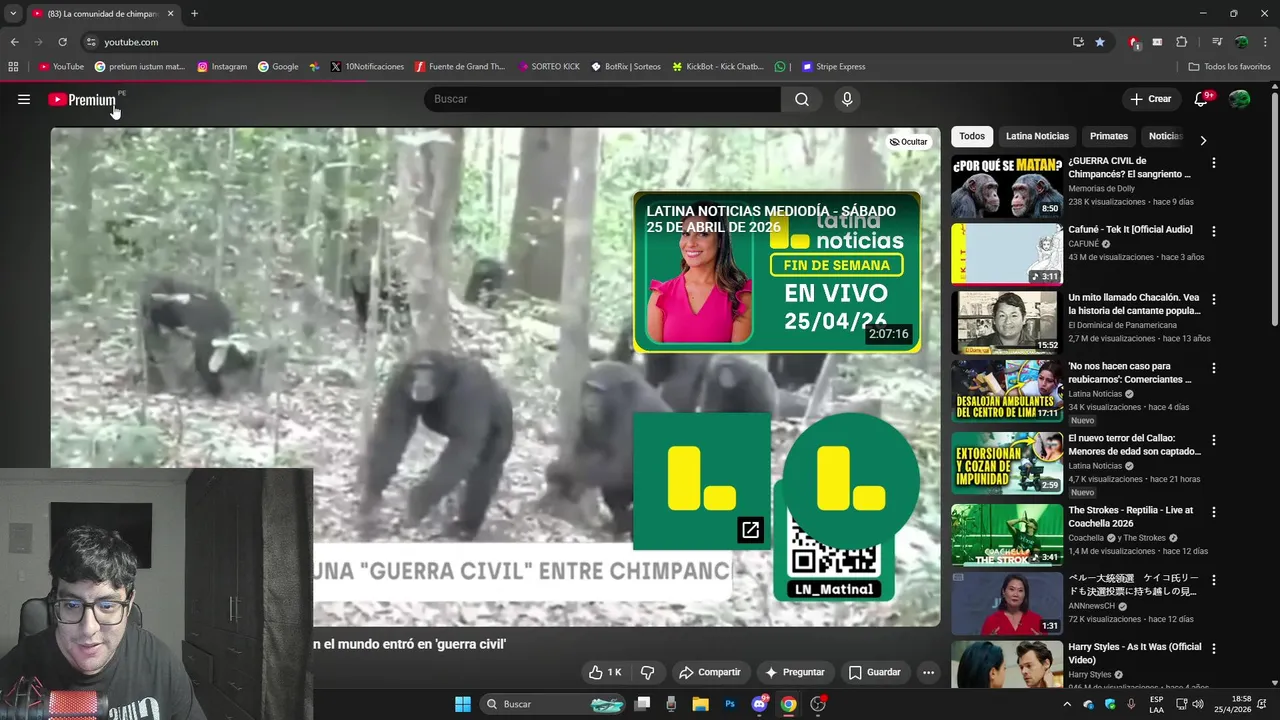Open the tab search dropdown arrow
This screenshot has width=1280, height=720.
pyautogui.click(x=13, y=14)
